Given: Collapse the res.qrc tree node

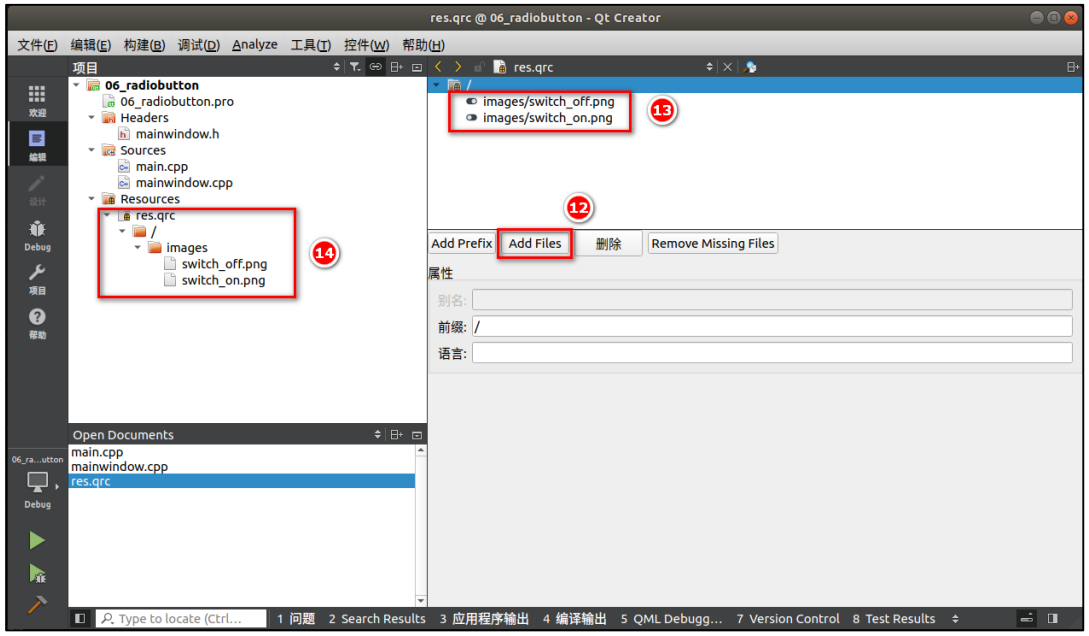Looking at the screenshot, I should coord(107,215).
